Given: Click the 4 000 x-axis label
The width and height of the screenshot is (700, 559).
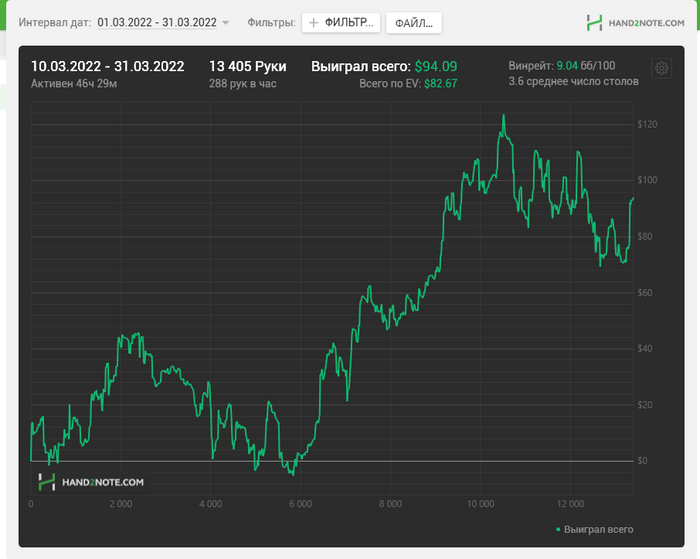Looking at the screenshot, I should pyautogui.click(x=211, y=504).
